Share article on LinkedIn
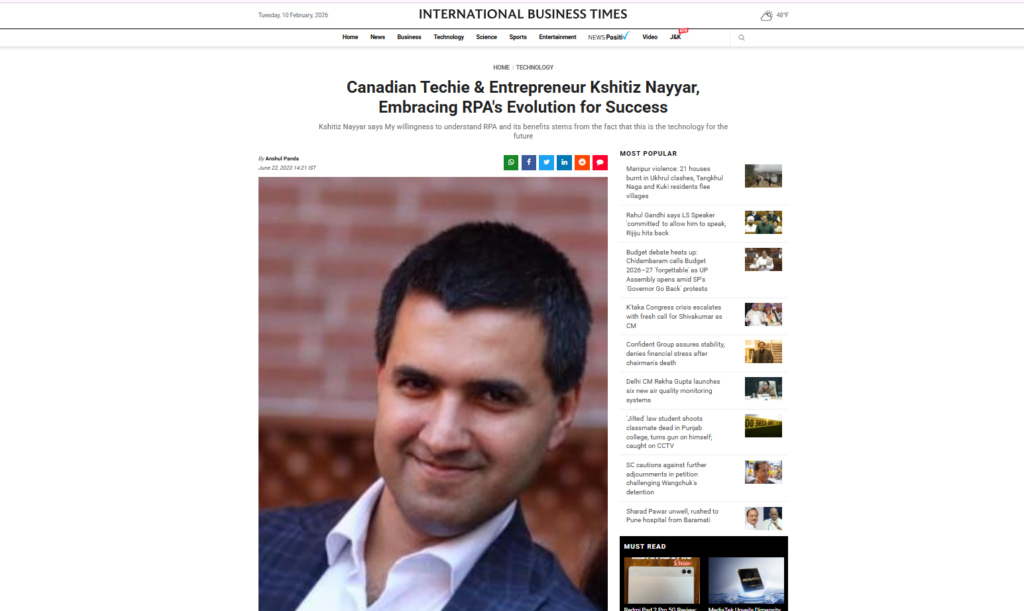 click(x=564, y=163)
